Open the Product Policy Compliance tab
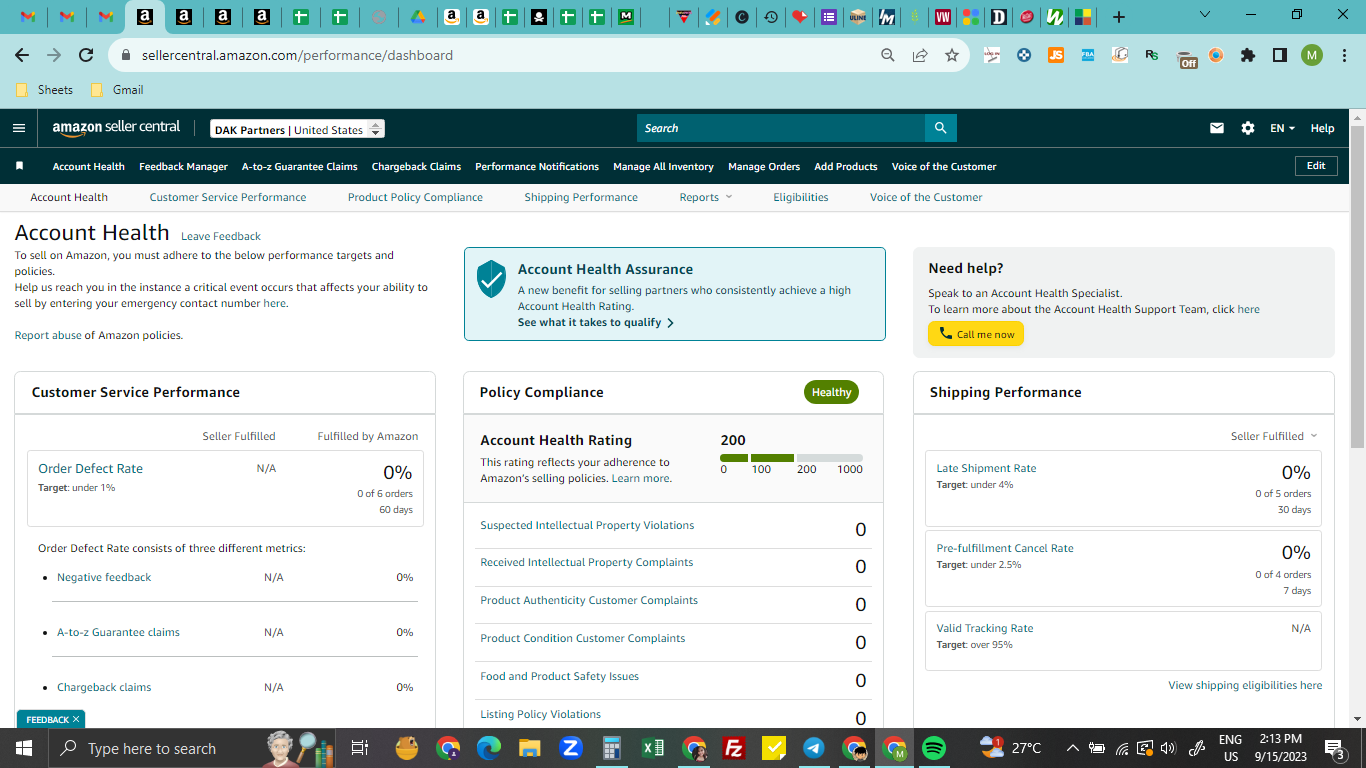Viewport: 1366px width, 768px height. (415, 197)
